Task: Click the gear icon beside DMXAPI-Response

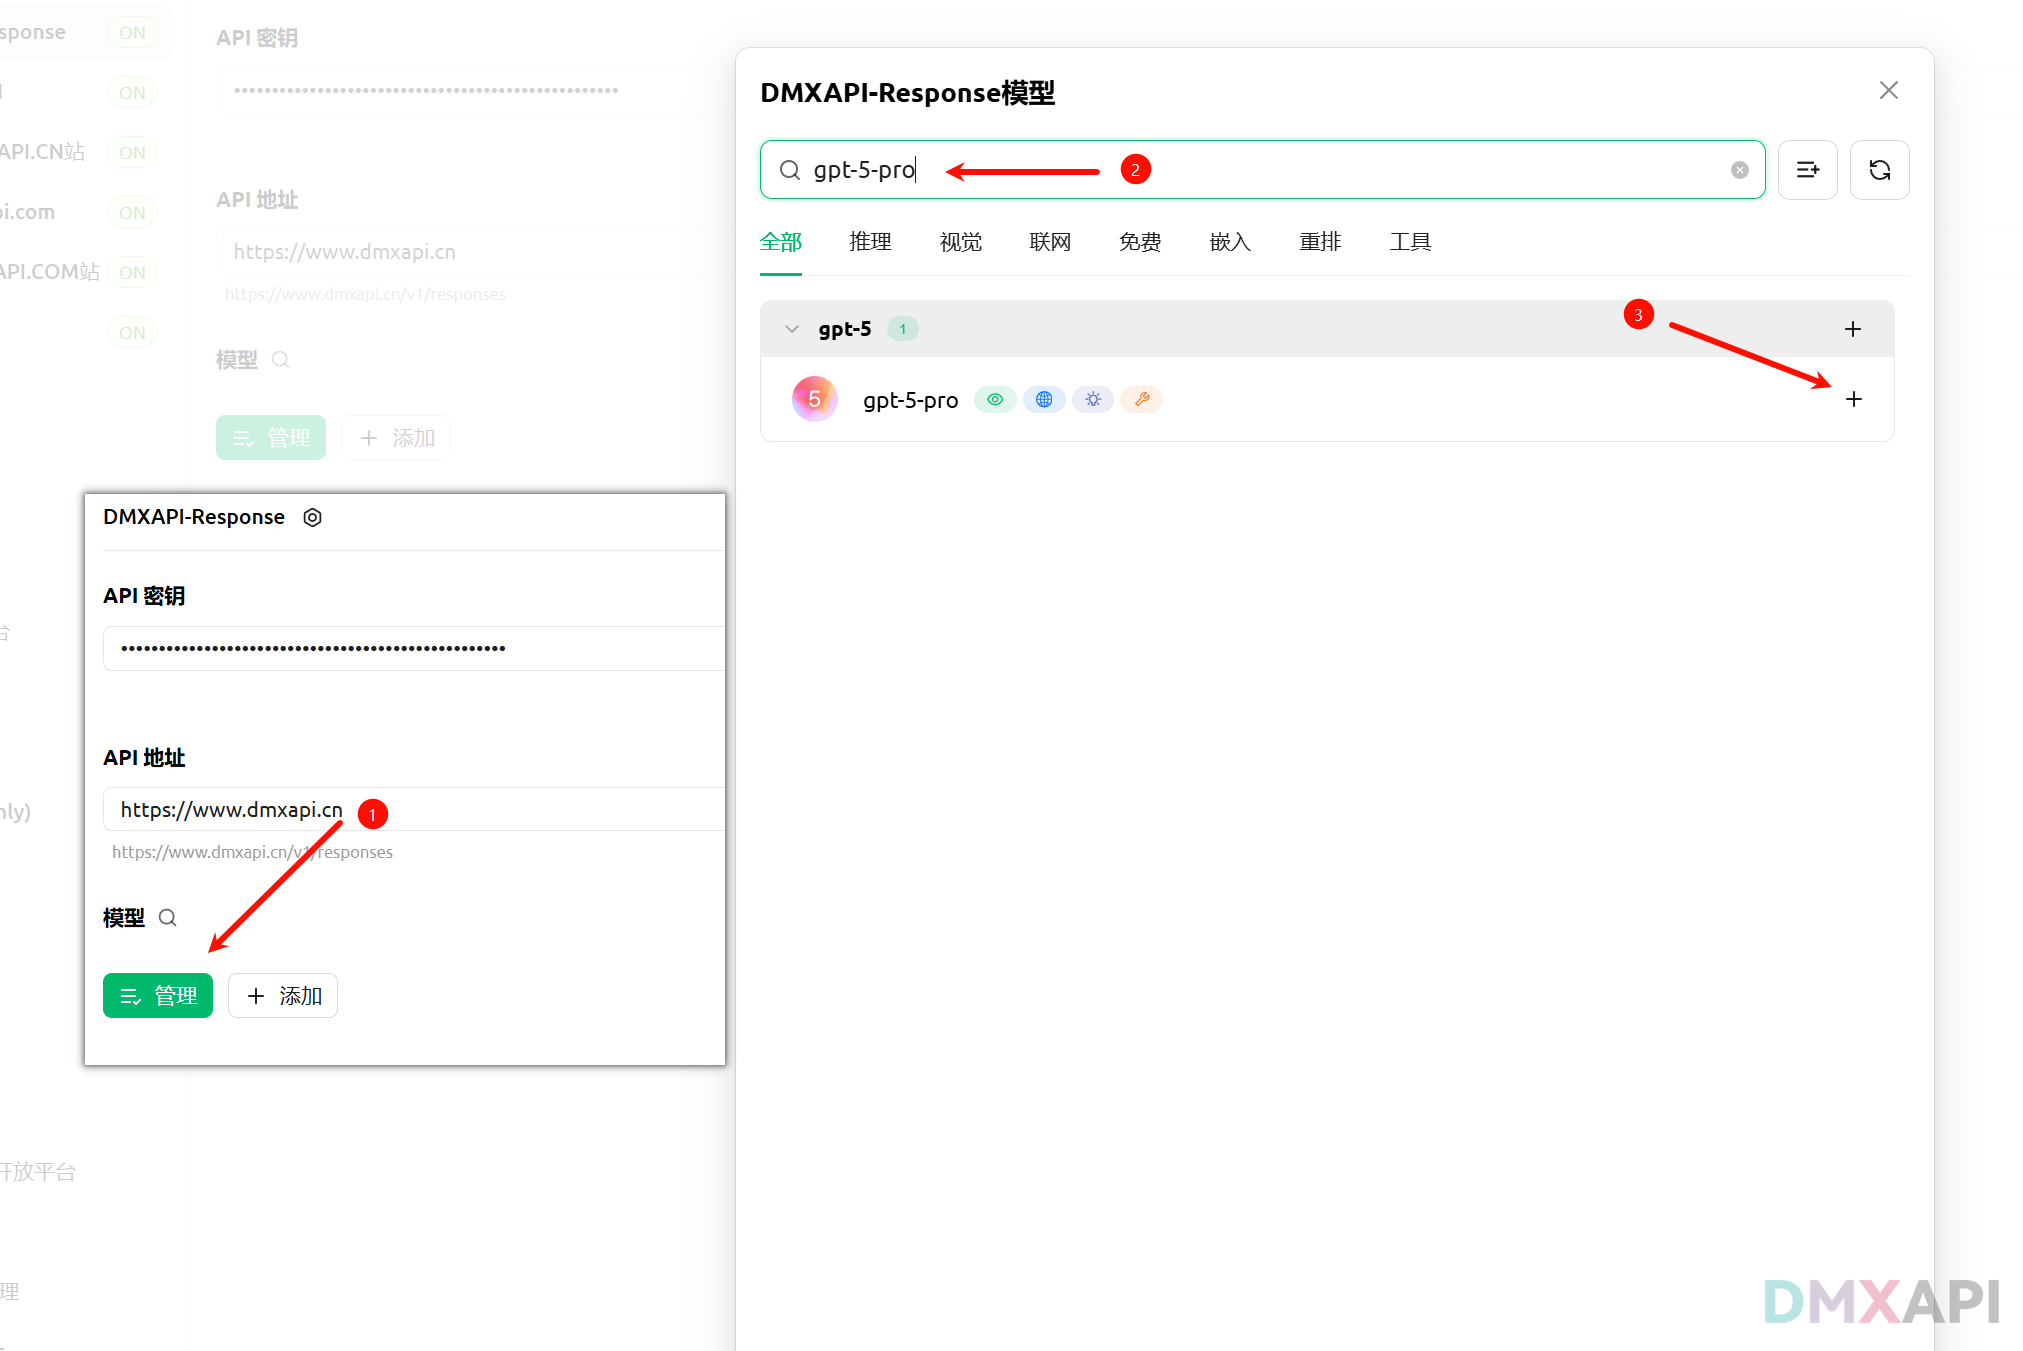Action: pos(312,517)
